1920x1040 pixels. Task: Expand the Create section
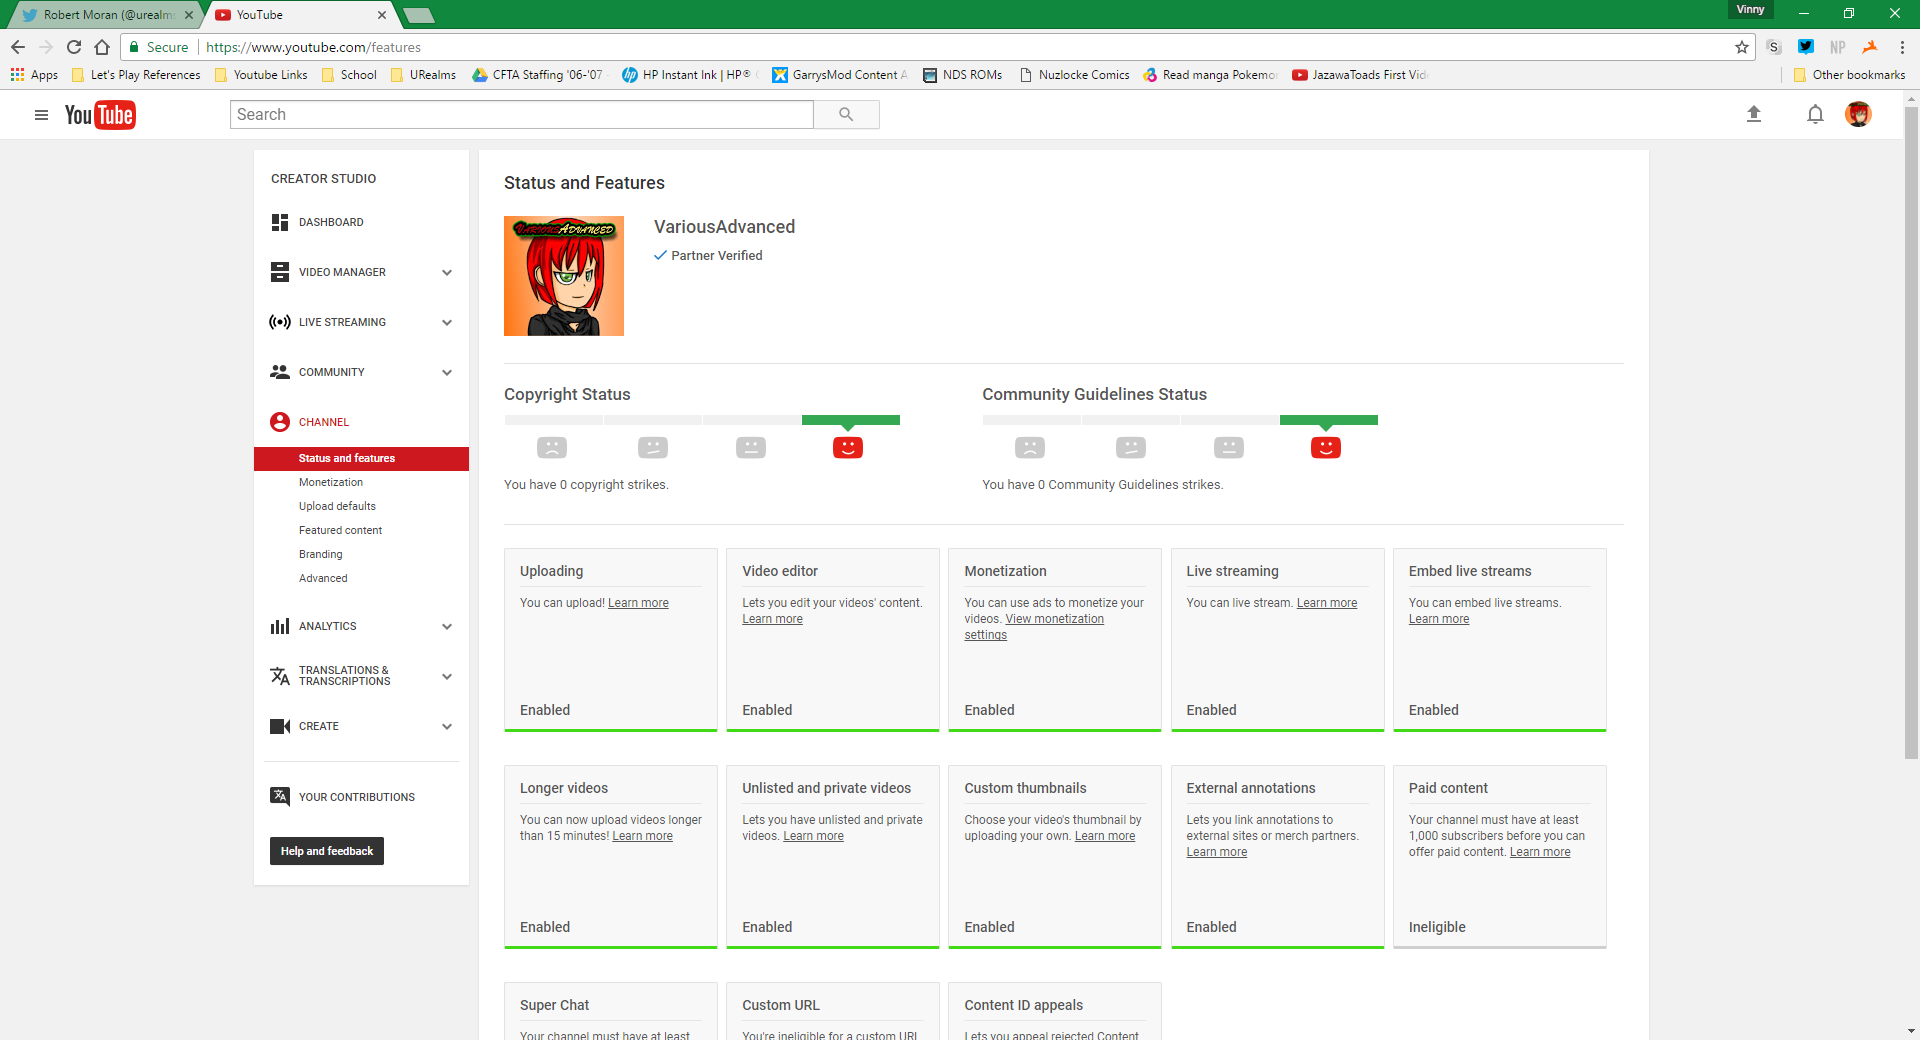click(x=447, y=726)
